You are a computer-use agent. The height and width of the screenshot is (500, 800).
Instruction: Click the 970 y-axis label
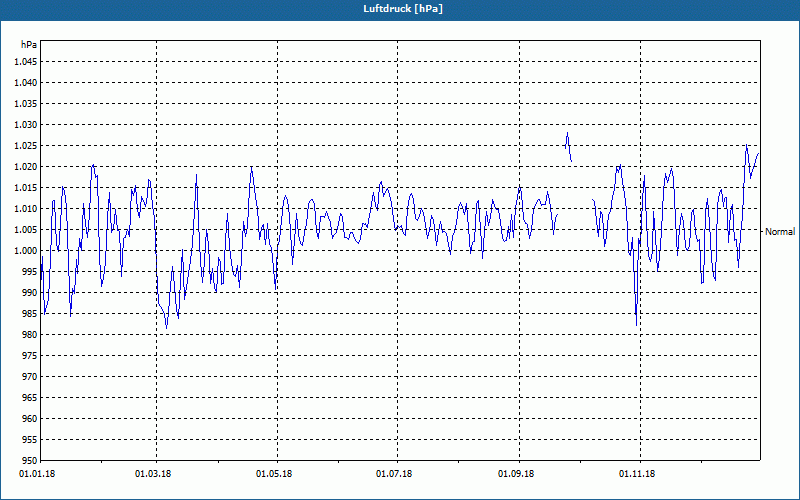(x=30, y=377)
